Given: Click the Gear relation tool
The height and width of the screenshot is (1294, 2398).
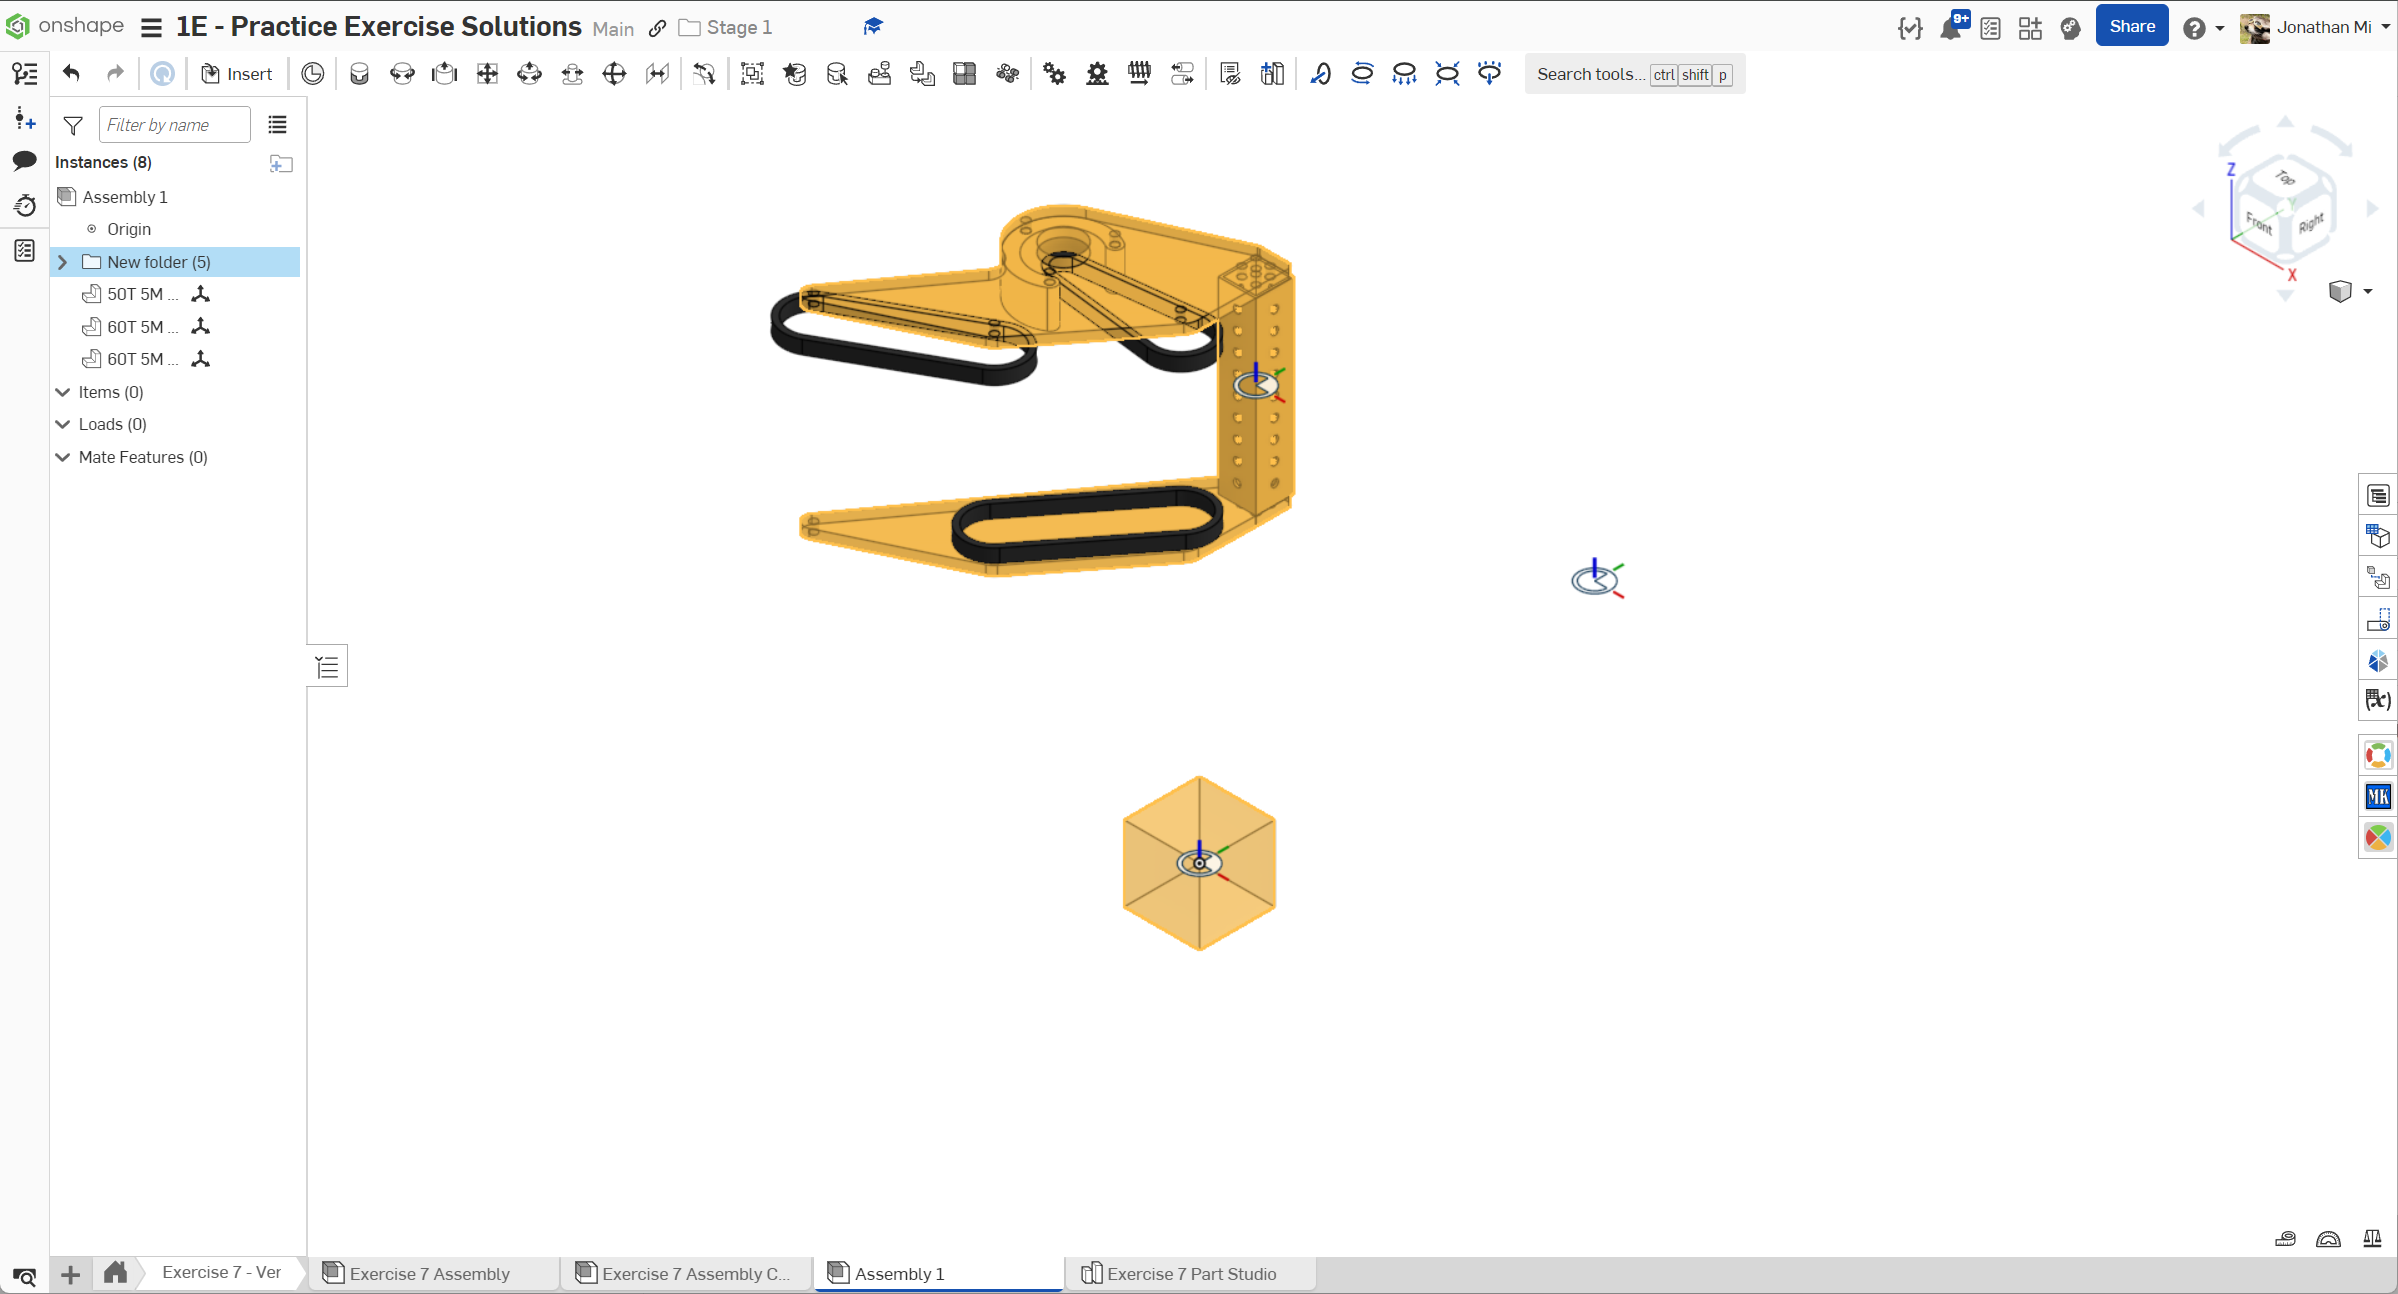Looking at the screenshot, I should (x=1054, y=74).
